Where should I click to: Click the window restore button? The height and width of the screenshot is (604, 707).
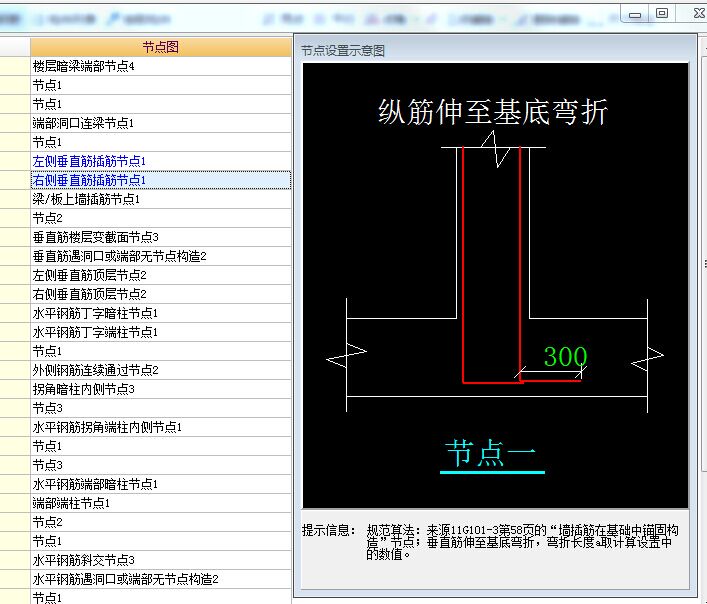[x=662, y=13]
